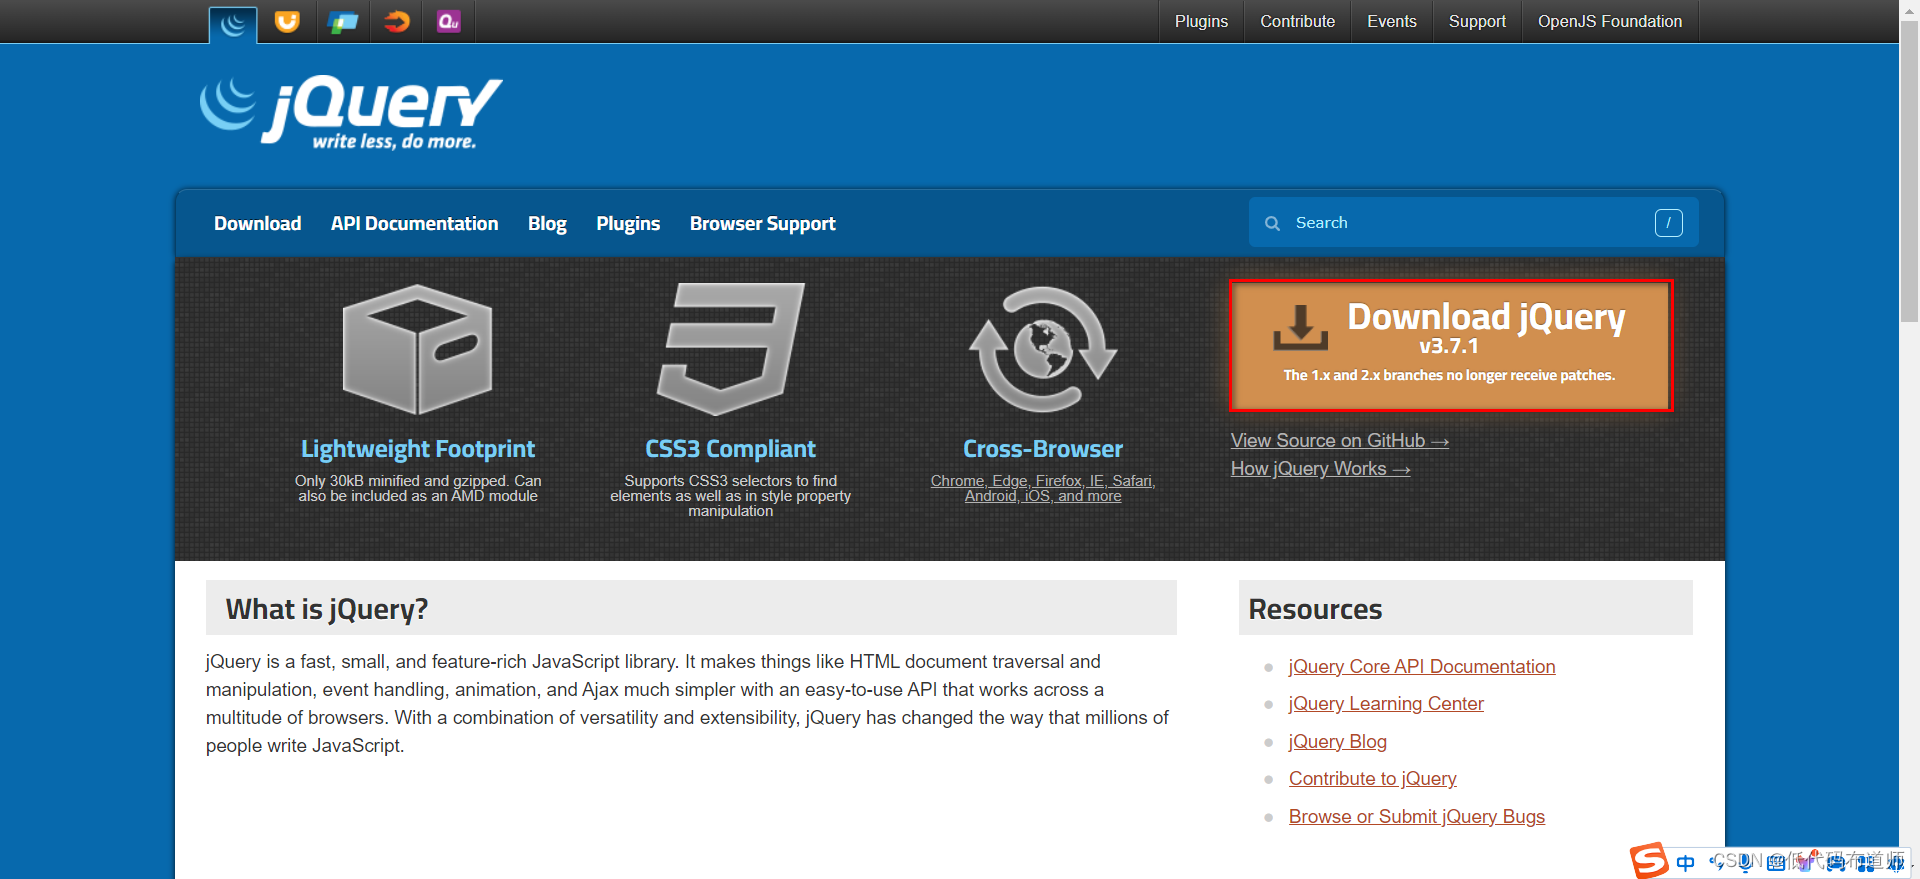This screenshot has width=1920, height=879.
Task: Open the QUnit project icon
Action: (x=449, y=21)
